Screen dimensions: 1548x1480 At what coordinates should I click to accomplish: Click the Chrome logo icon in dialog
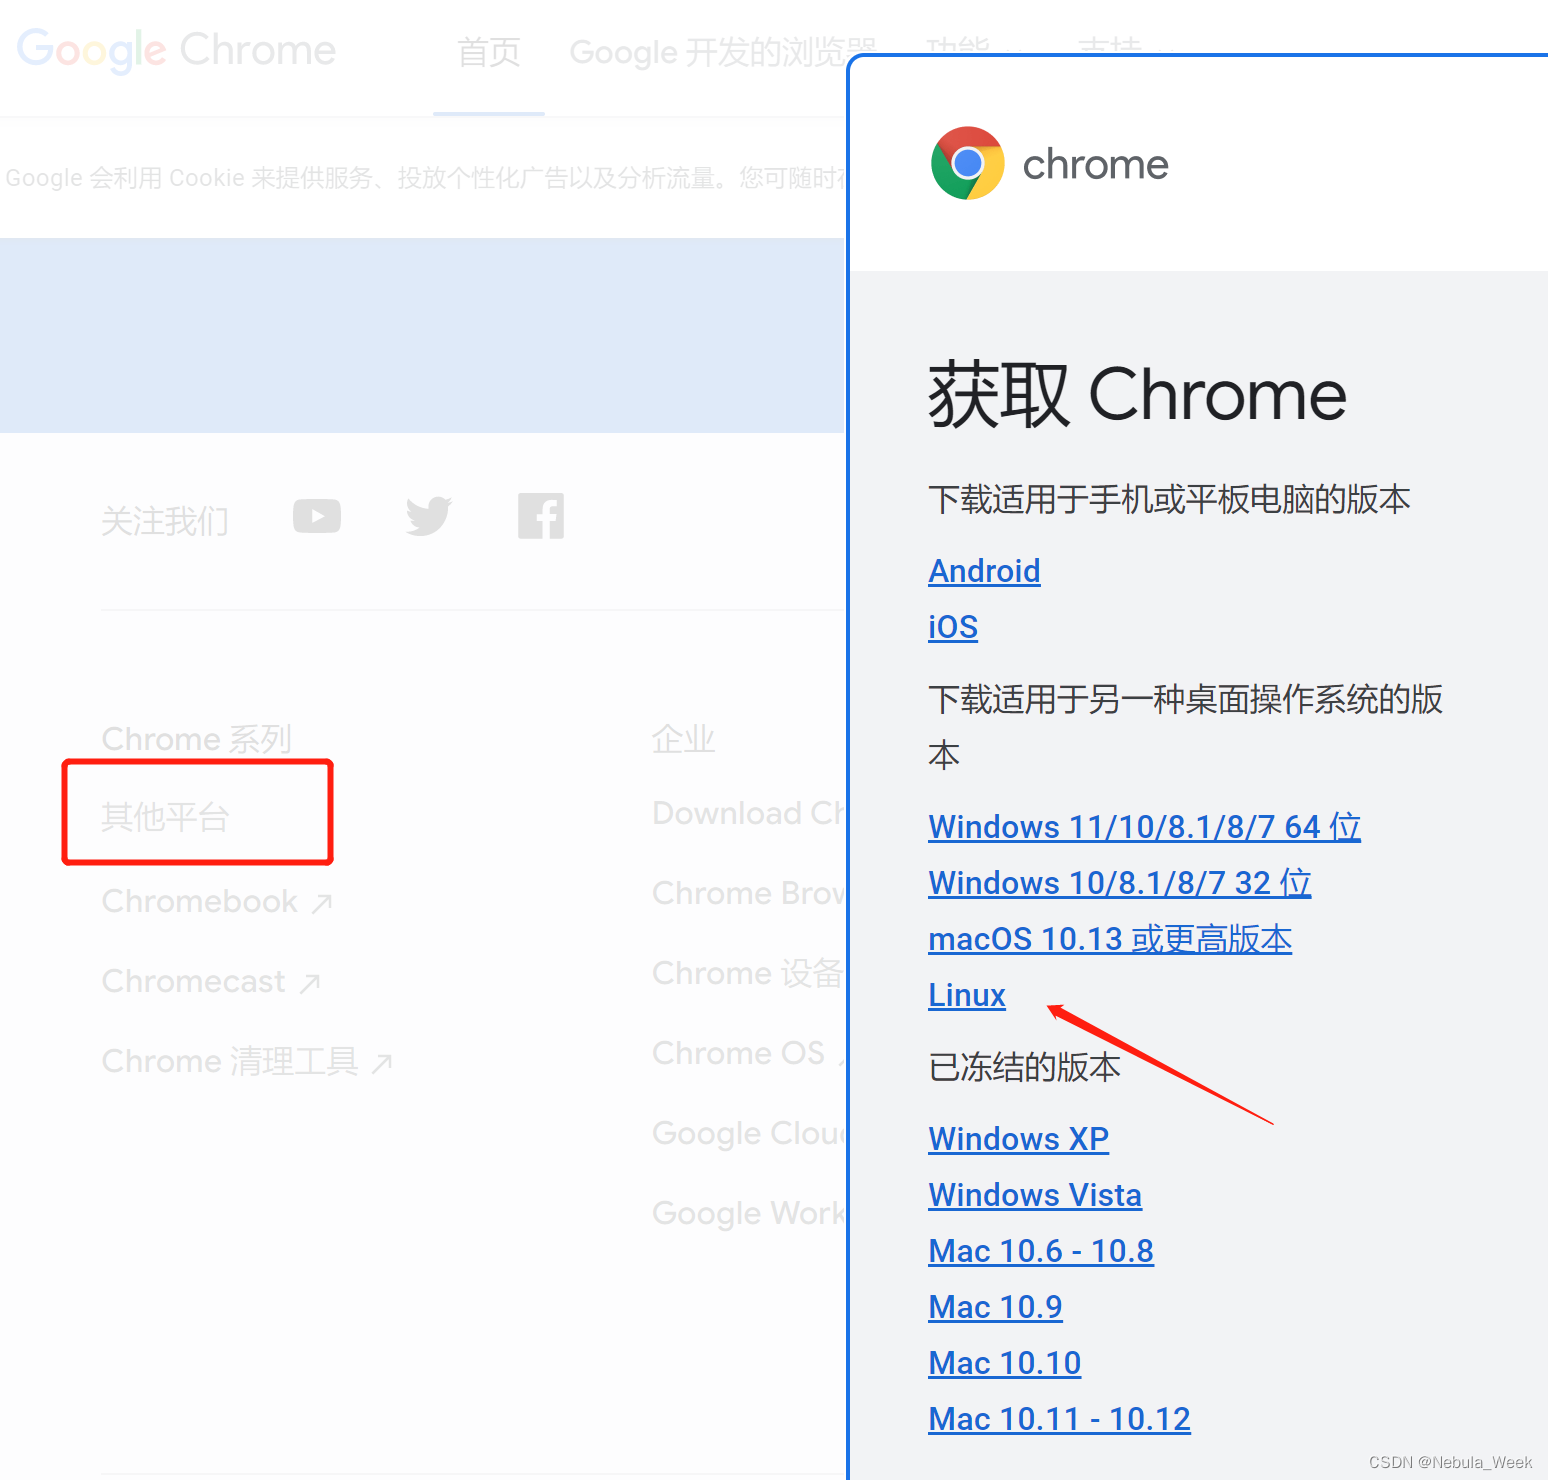click(x=967, y=163)
